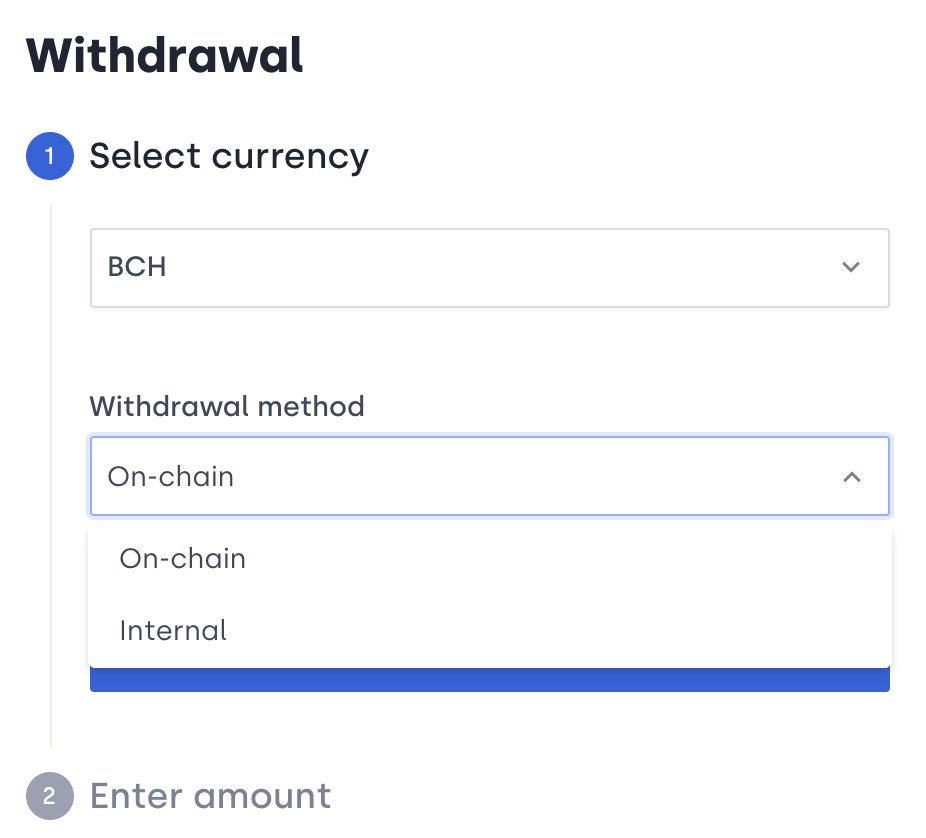Click the Withdrawal page heading
Image resolution: width=926 pixels, height=838 pixels.
click(165, 56)
